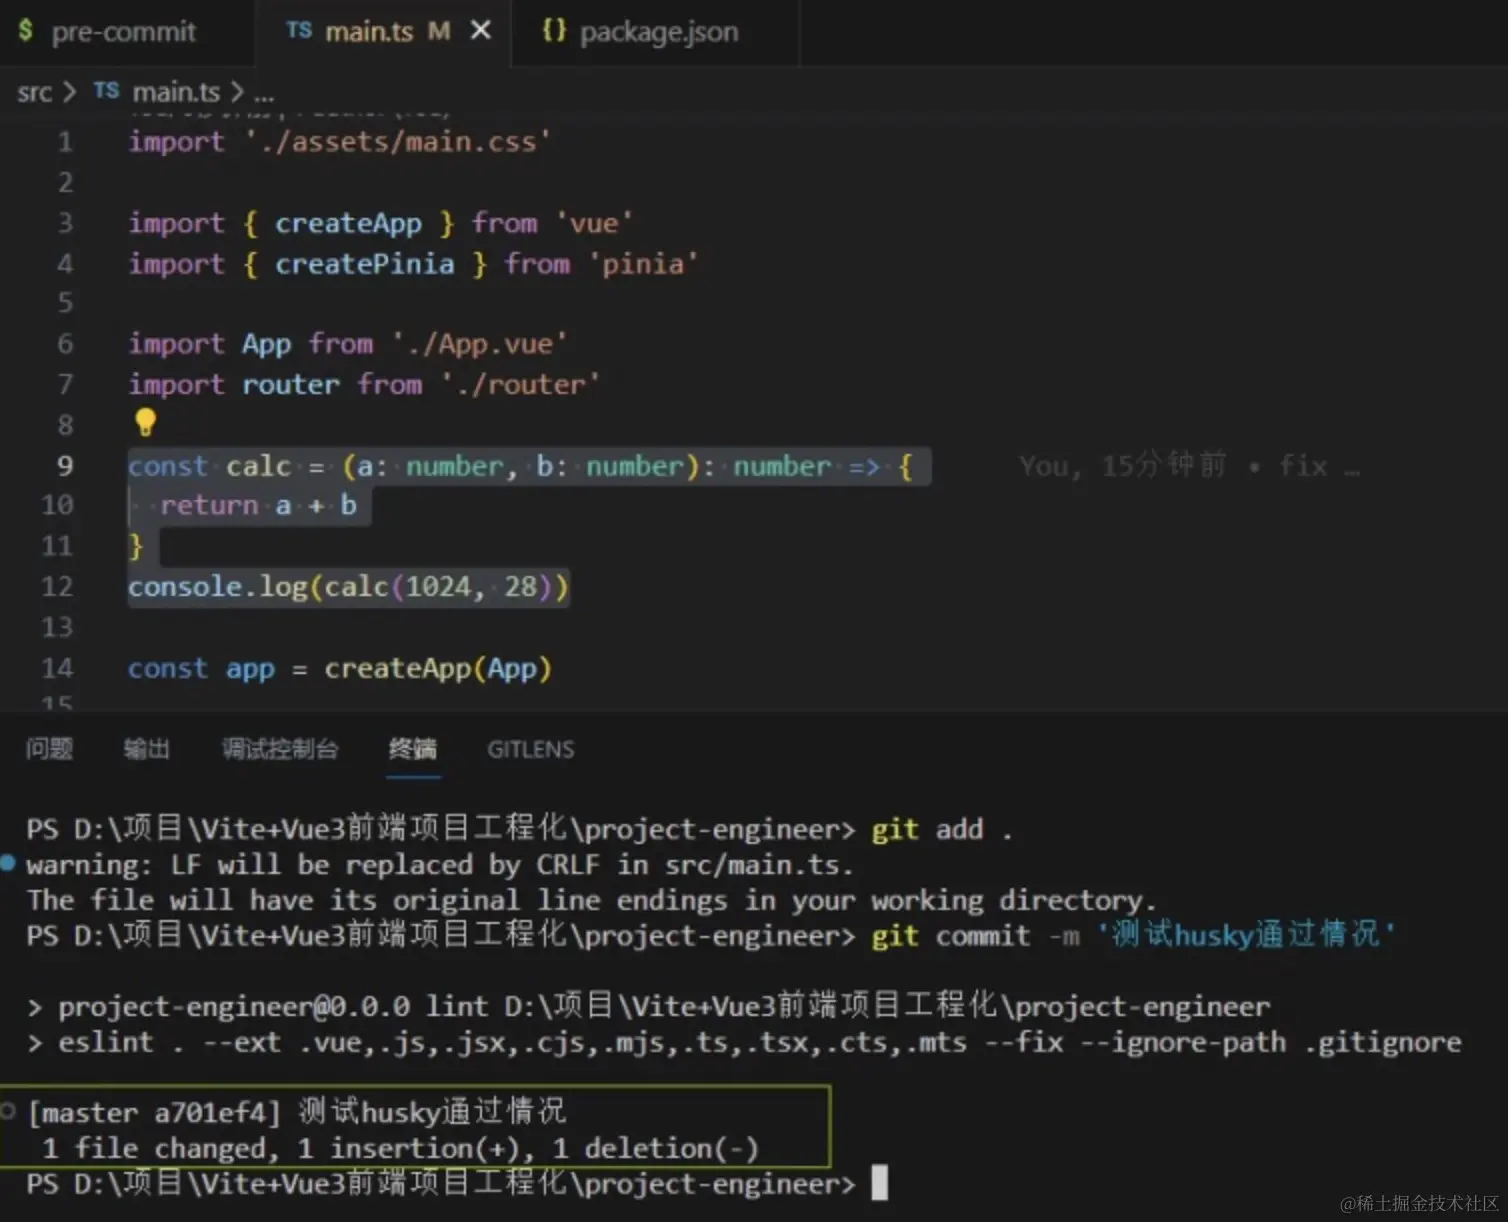
Task: Select the src breadcrumb segment
Action: (x=34, y=93)
